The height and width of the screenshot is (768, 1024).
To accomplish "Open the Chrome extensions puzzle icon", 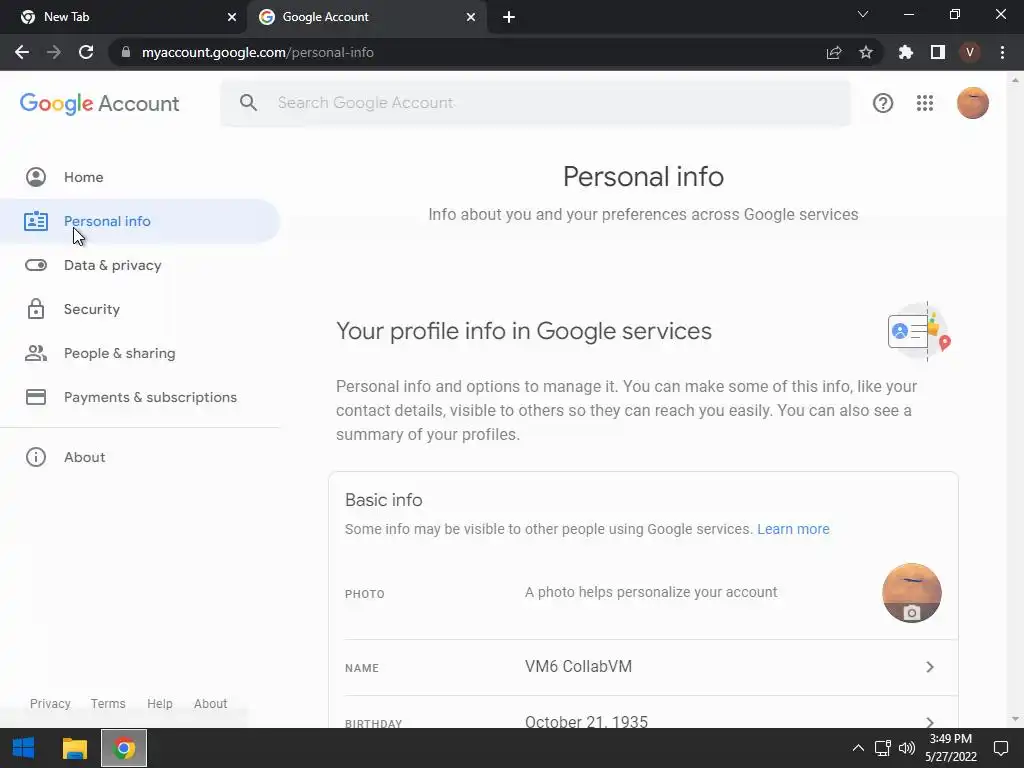I will (x=906, y=52).
